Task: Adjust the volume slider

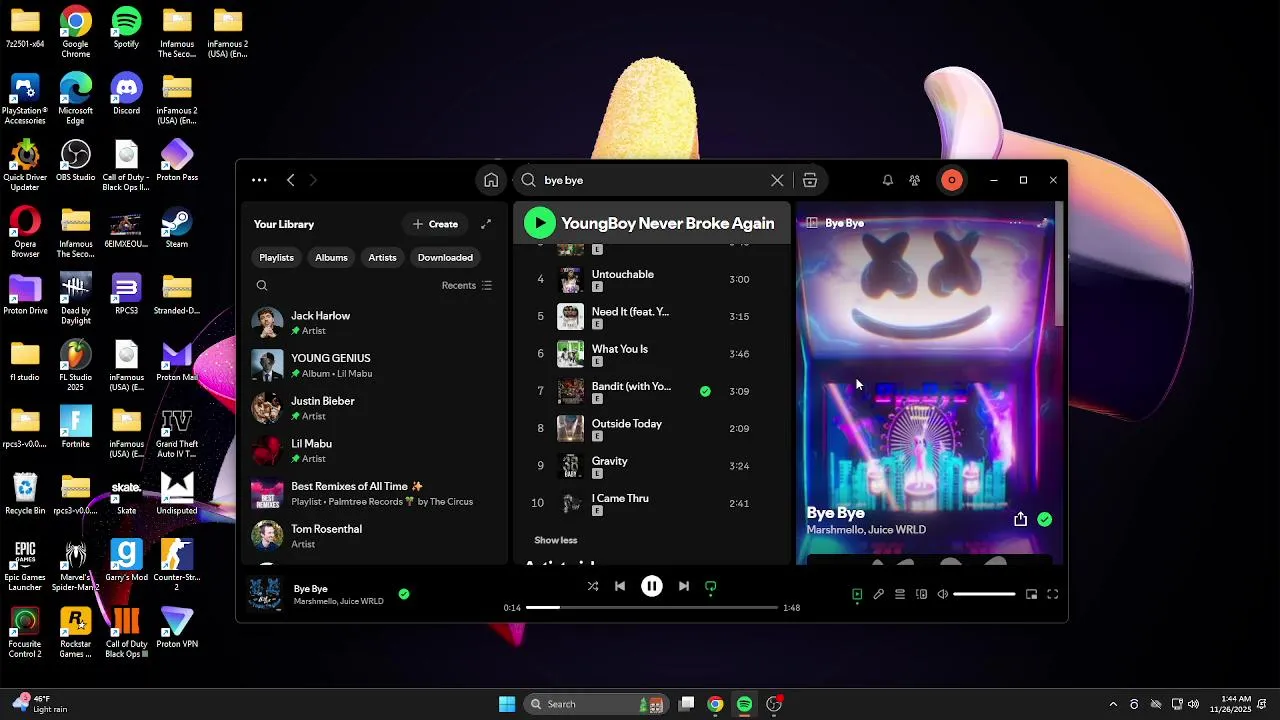Action: (x=984, y=595)
